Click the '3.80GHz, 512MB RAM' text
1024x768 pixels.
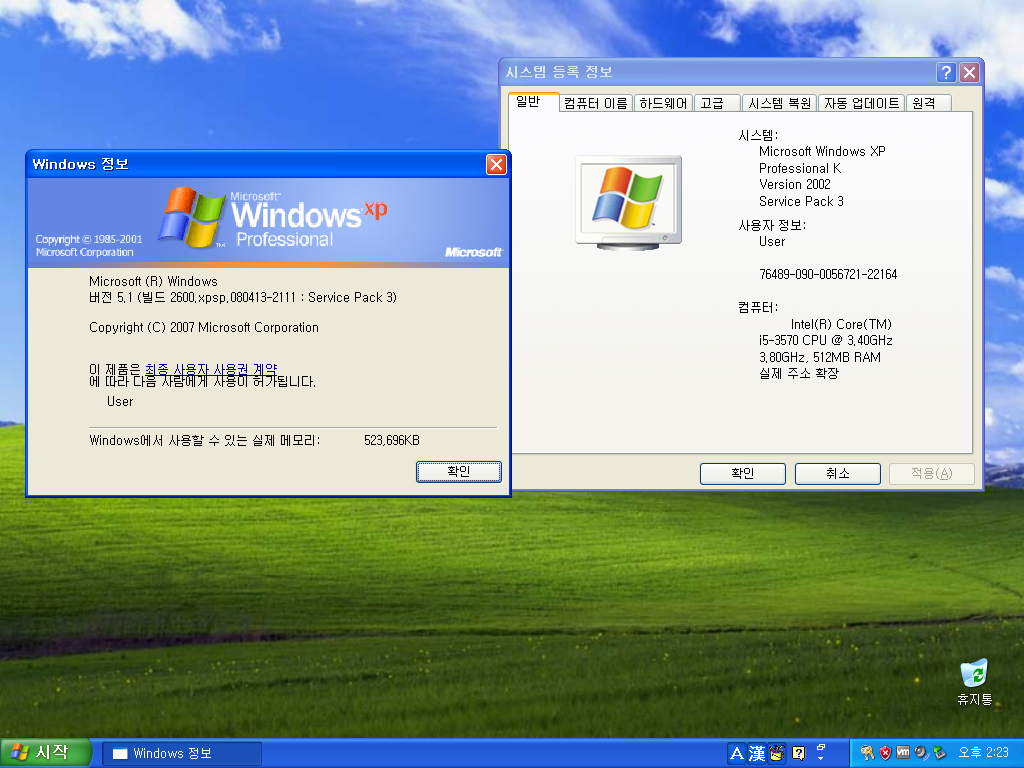coord(820,357)
